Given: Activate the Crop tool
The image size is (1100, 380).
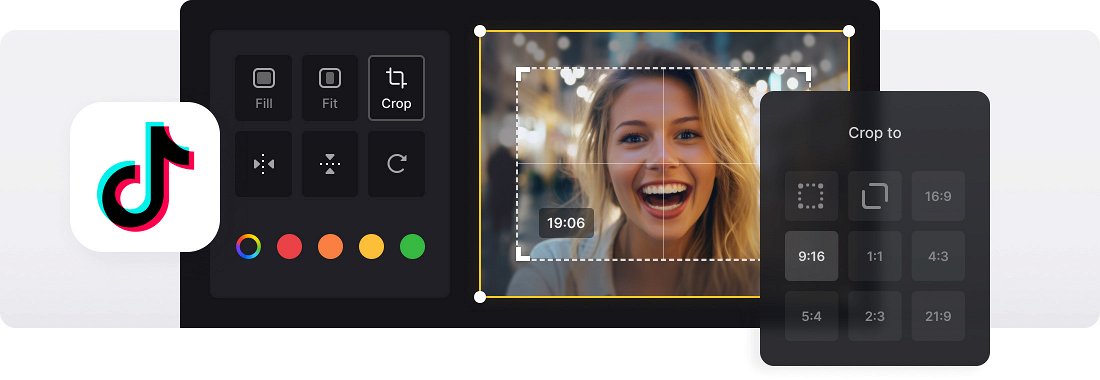Looking at the screenshot, I should pyautogui.click(x=396, y=88).
